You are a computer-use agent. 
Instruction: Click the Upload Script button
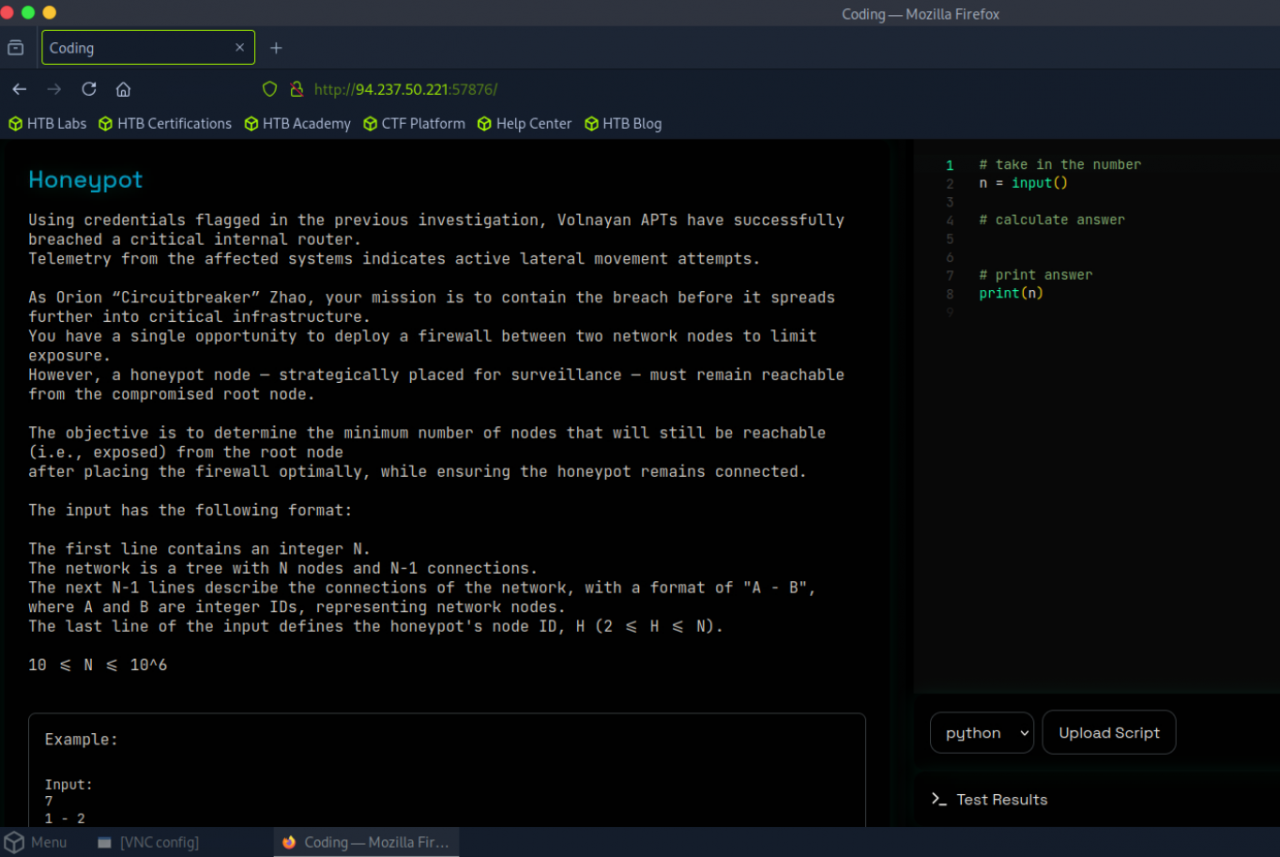1109,733
